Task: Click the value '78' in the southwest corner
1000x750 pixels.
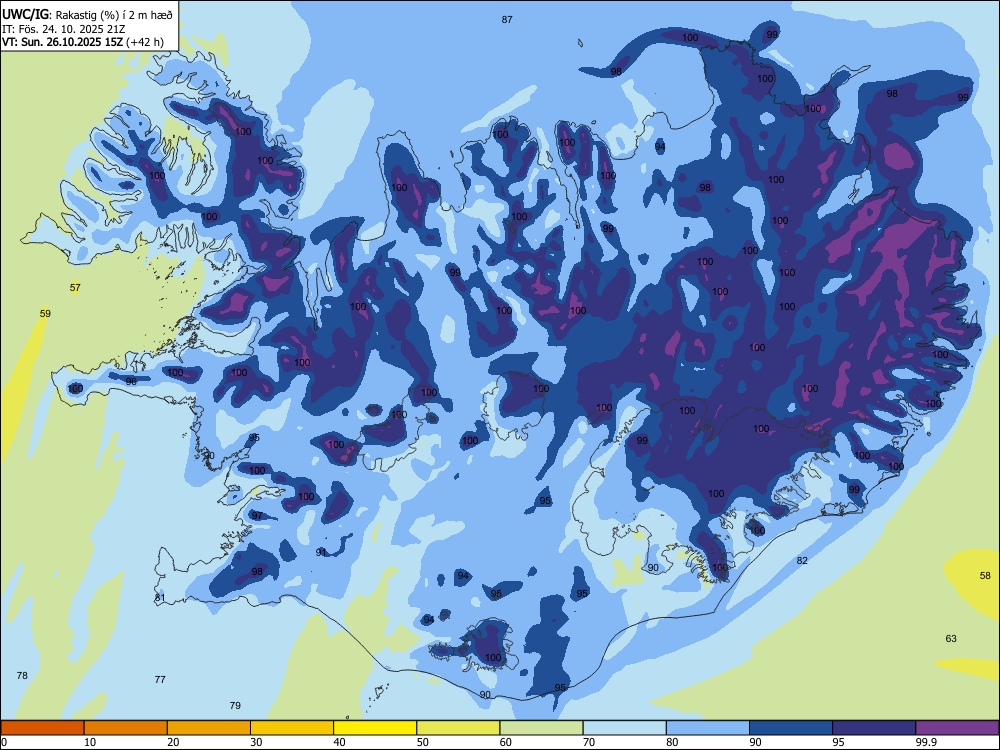Action: (22, 675)
